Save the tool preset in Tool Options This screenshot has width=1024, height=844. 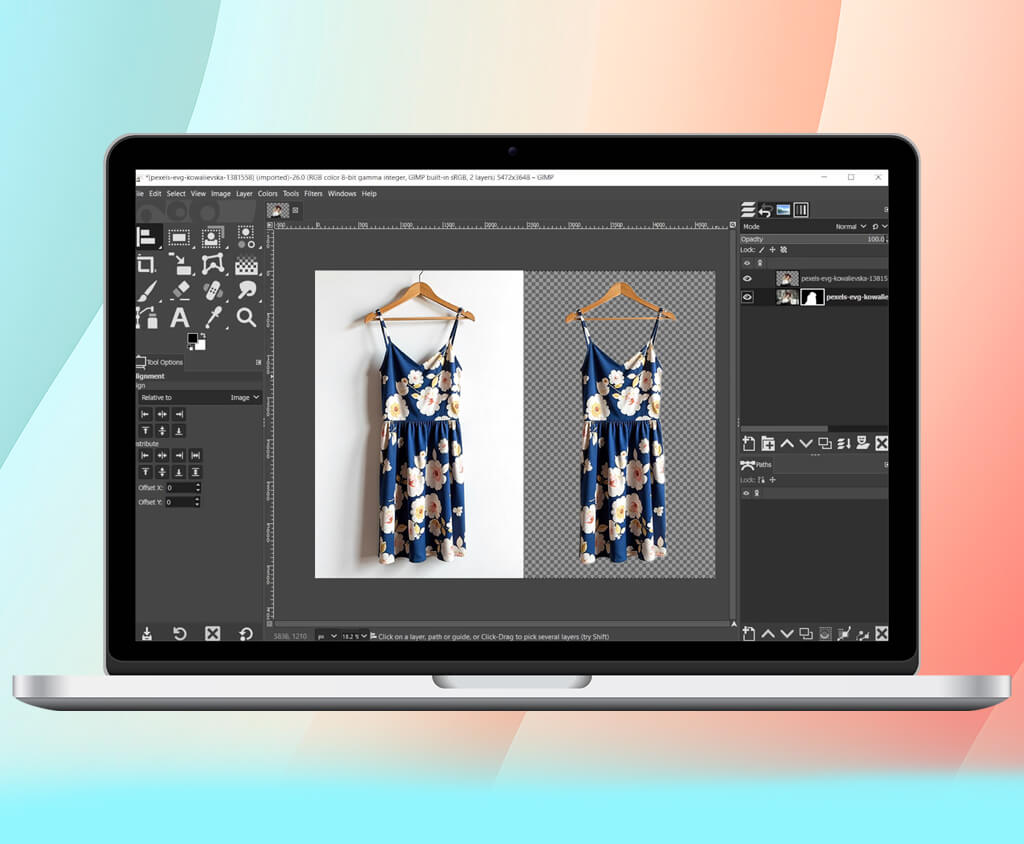147,634
